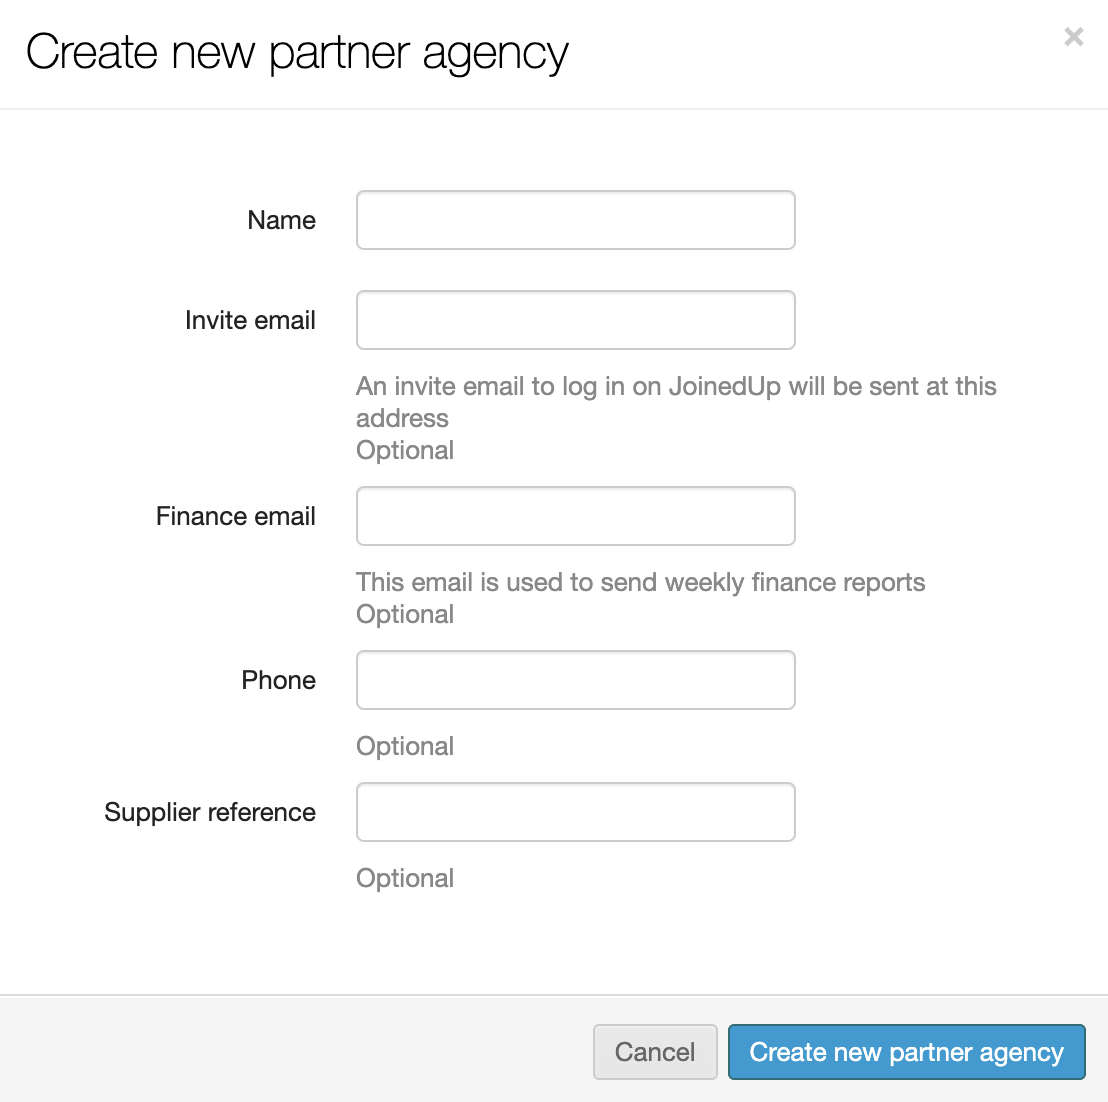Click the JoinedUp invite email help text
The width and height of the screenshot is (1108, 1102).
pos(676,387)
